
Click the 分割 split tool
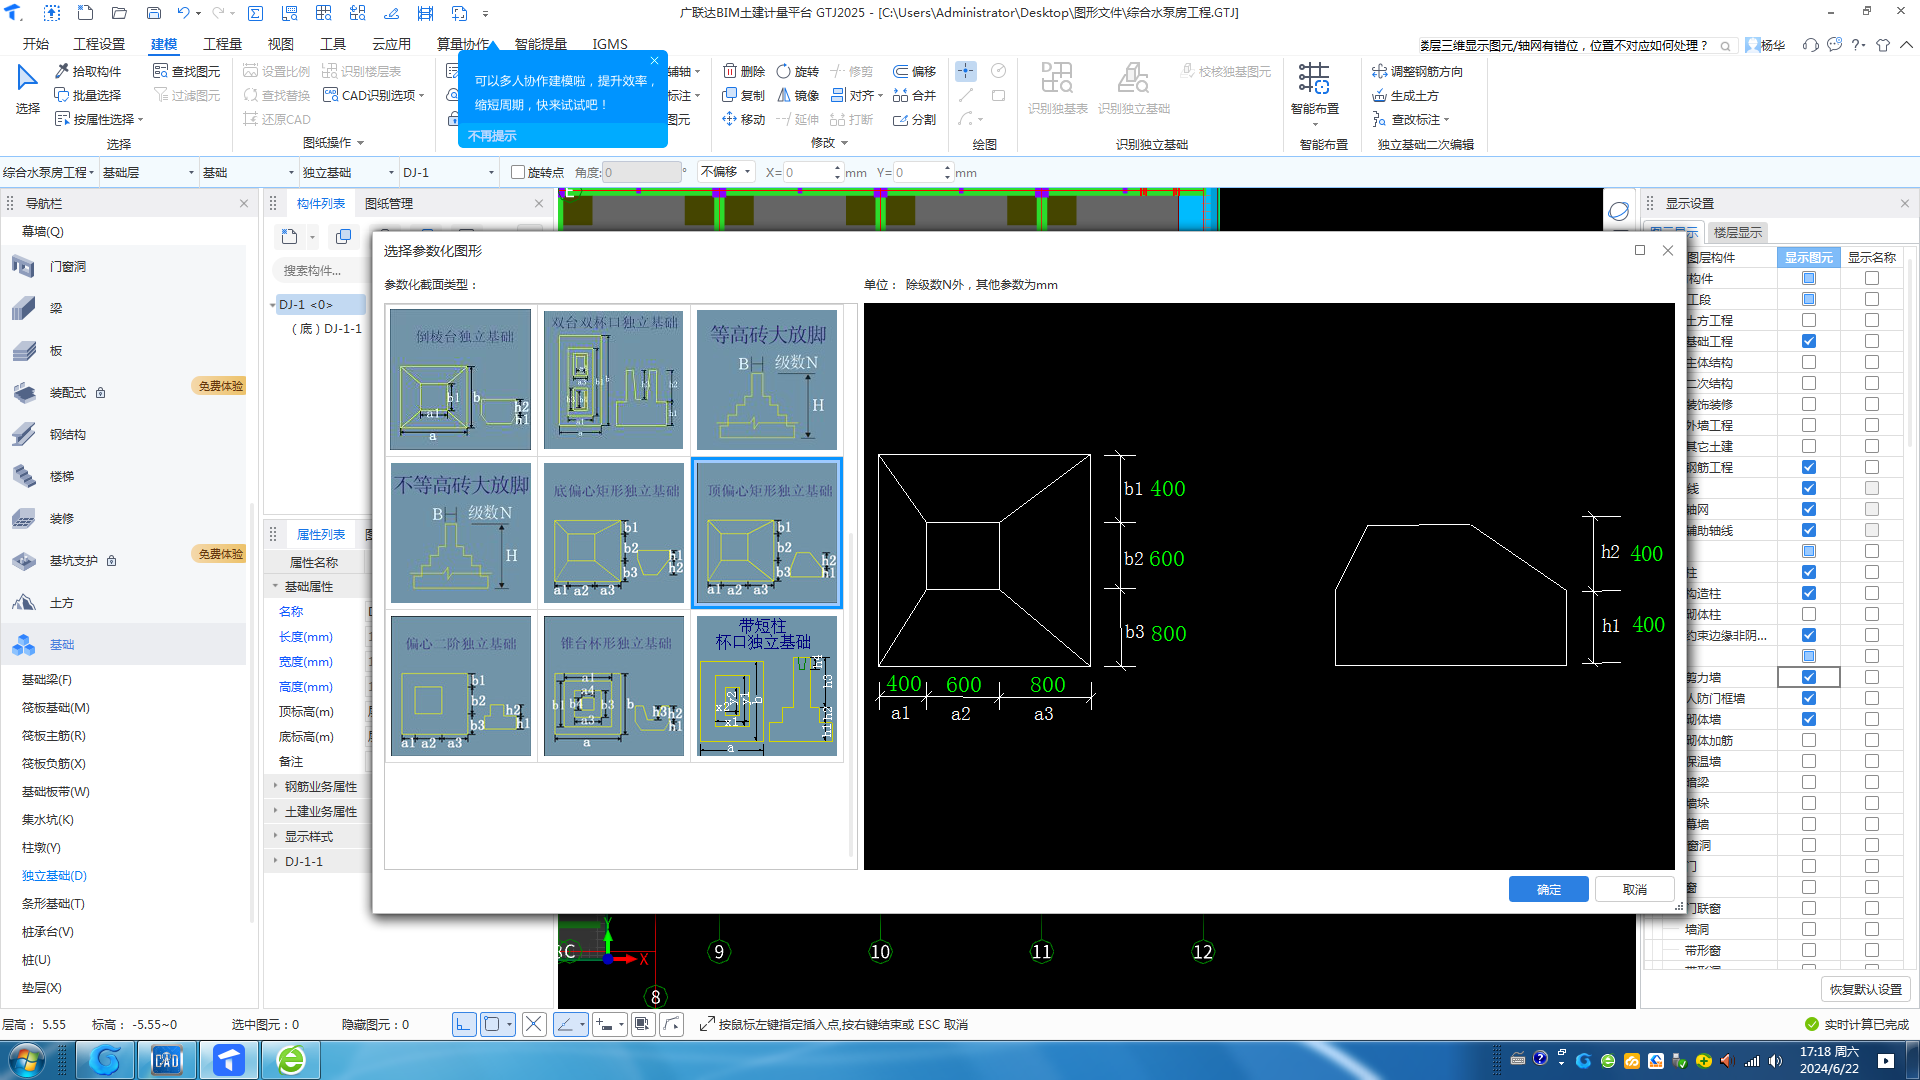point(915,119)
